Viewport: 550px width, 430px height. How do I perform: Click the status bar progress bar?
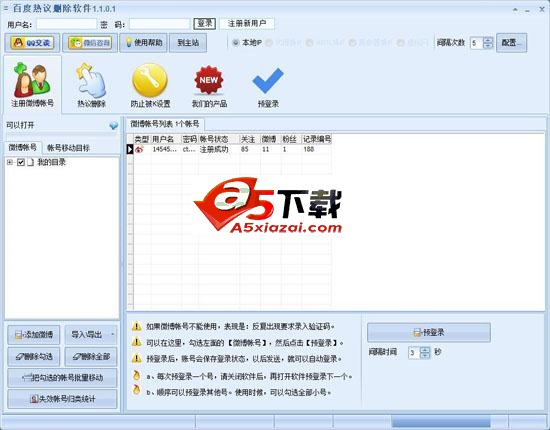point(441,422)
